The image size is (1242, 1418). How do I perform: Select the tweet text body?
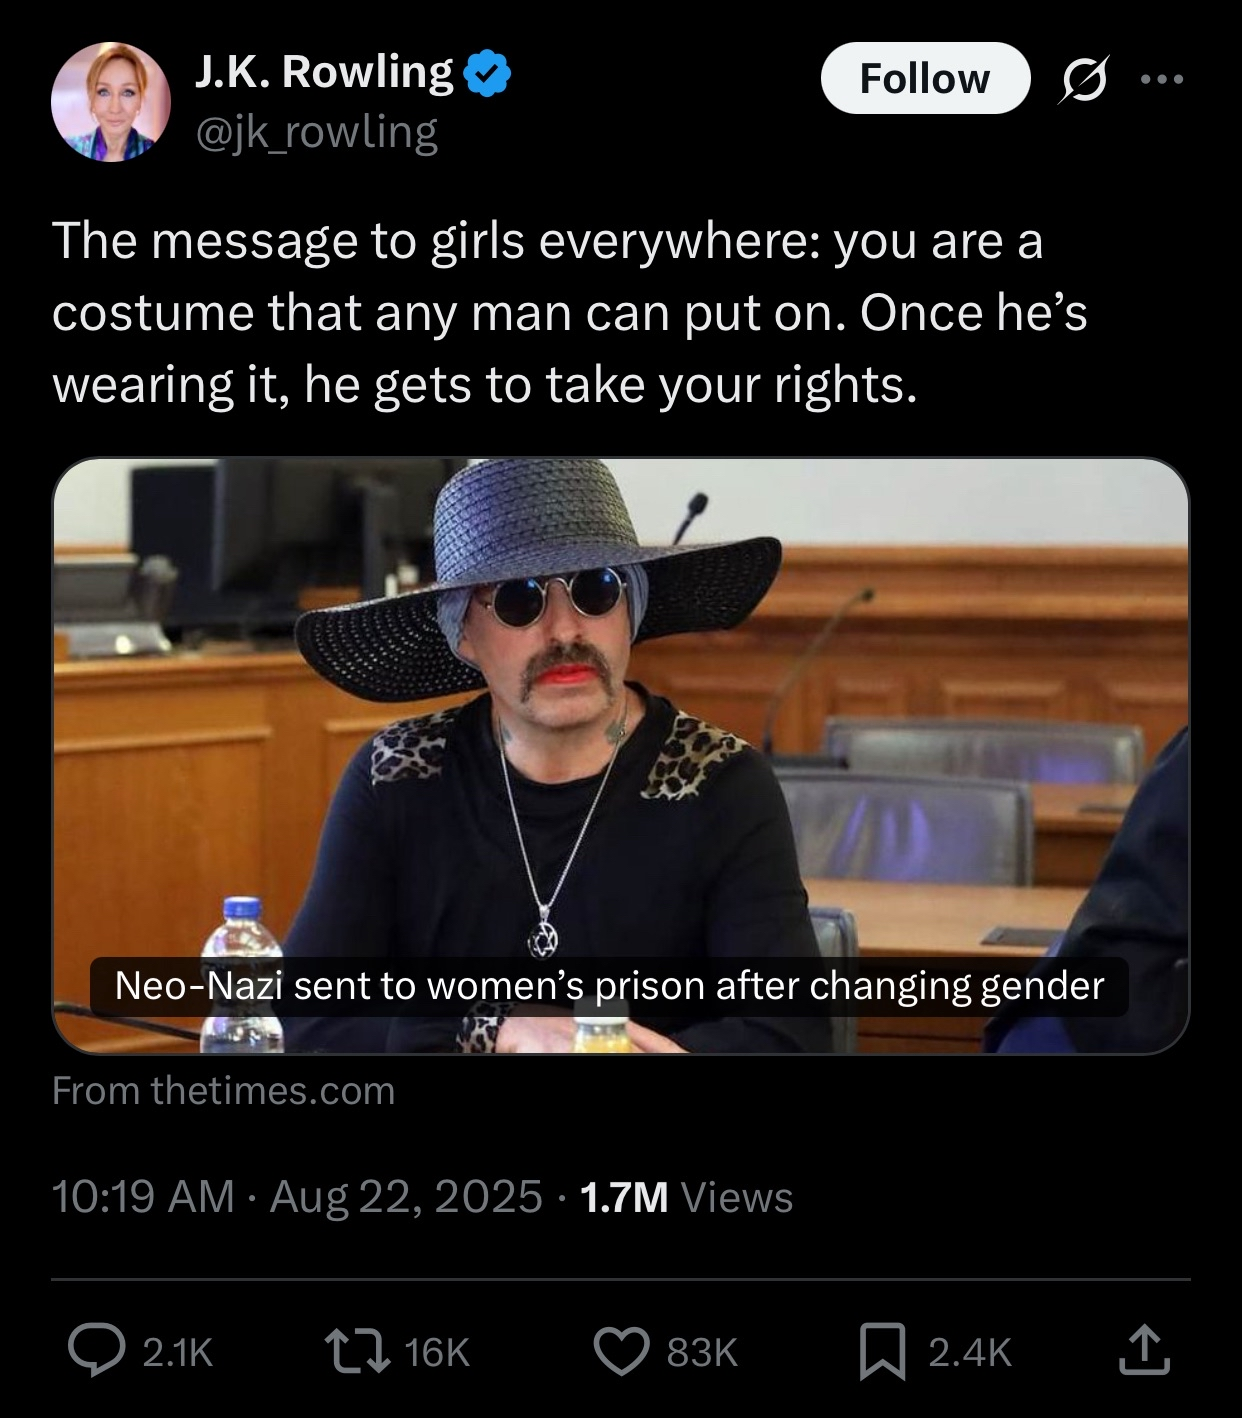(569, 313)
